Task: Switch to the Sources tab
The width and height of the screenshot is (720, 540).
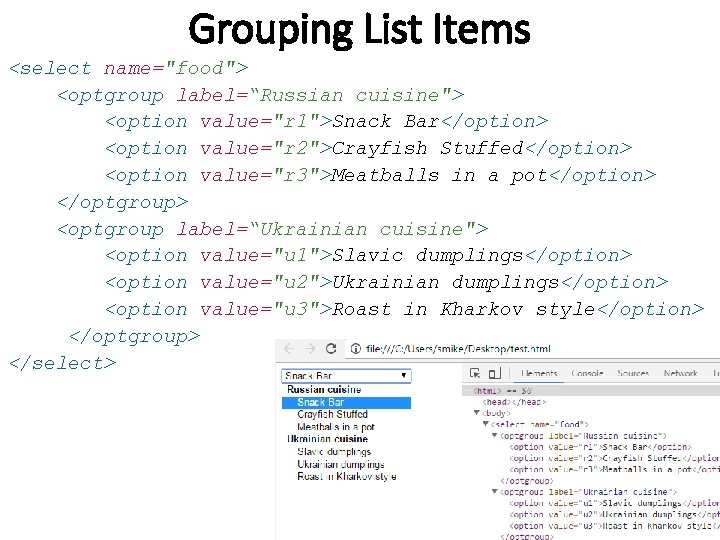Action: (633, 373)
